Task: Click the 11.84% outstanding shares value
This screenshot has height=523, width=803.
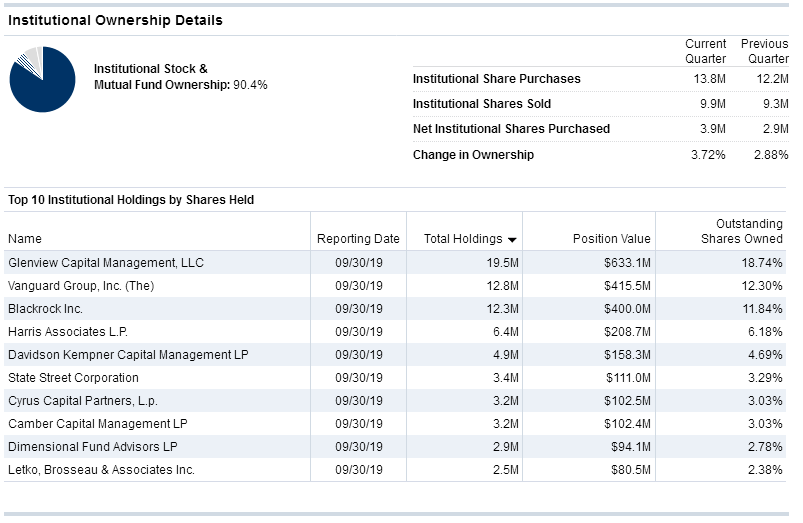Action: point(763,309)
